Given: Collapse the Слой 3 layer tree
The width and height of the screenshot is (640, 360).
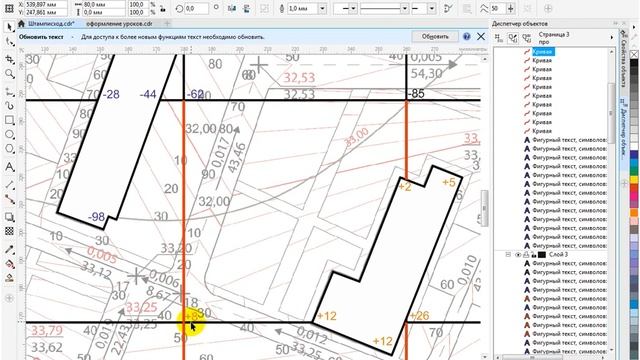Looking at the screenshot, I should pyautogui.click(x=508, y=255).
